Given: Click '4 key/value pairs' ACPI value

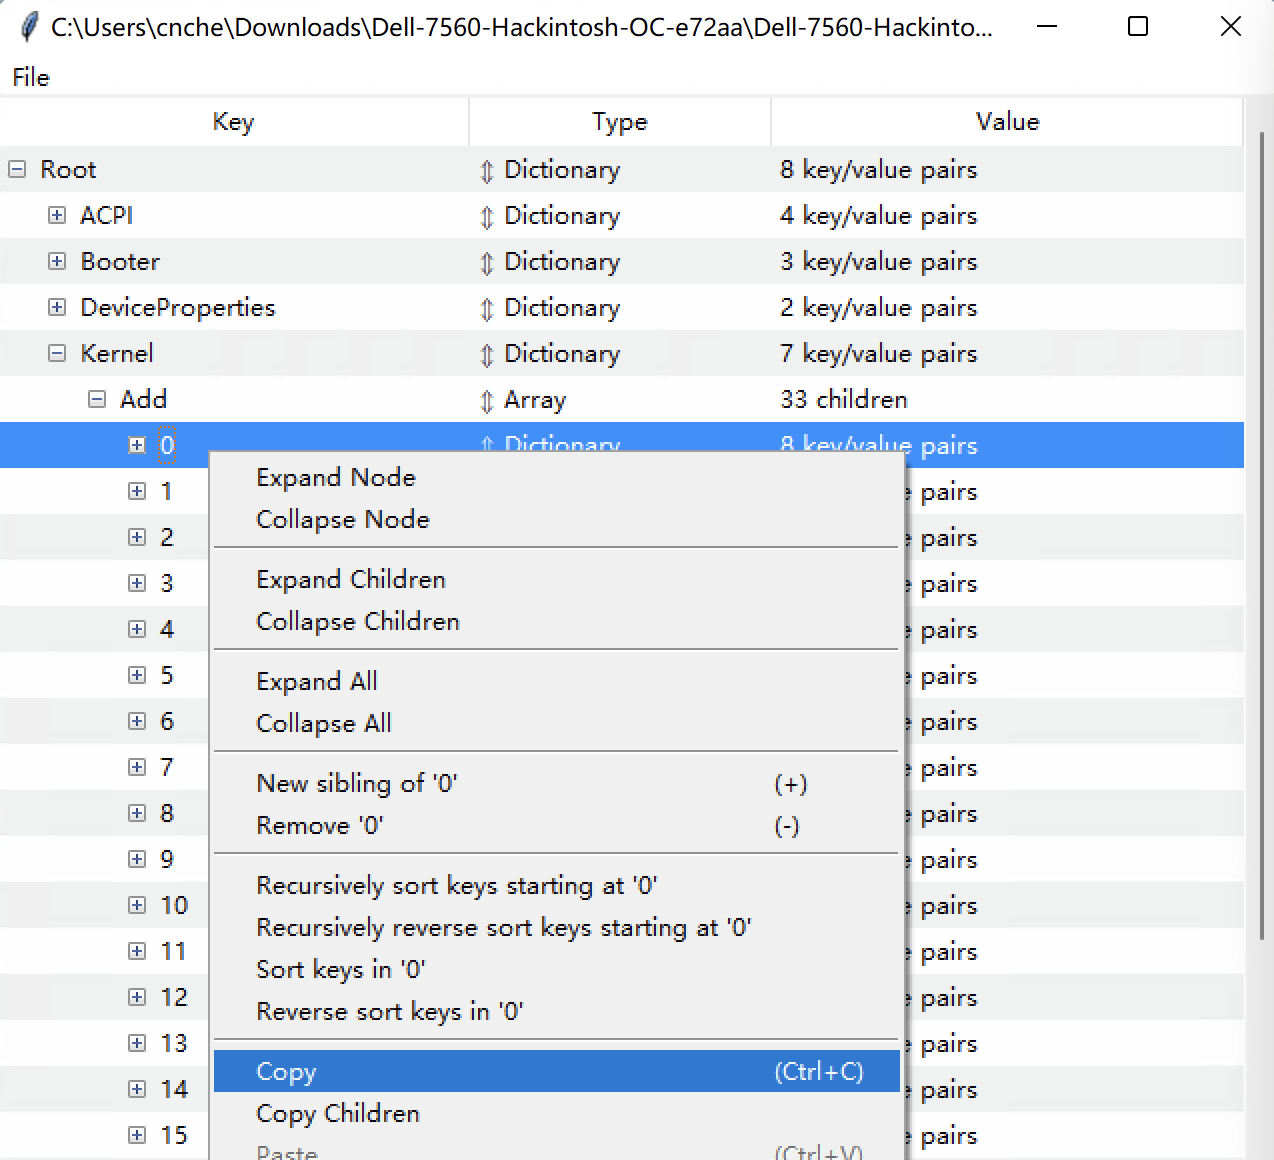Looking at the screenshot, I should [x=879, y=215].
